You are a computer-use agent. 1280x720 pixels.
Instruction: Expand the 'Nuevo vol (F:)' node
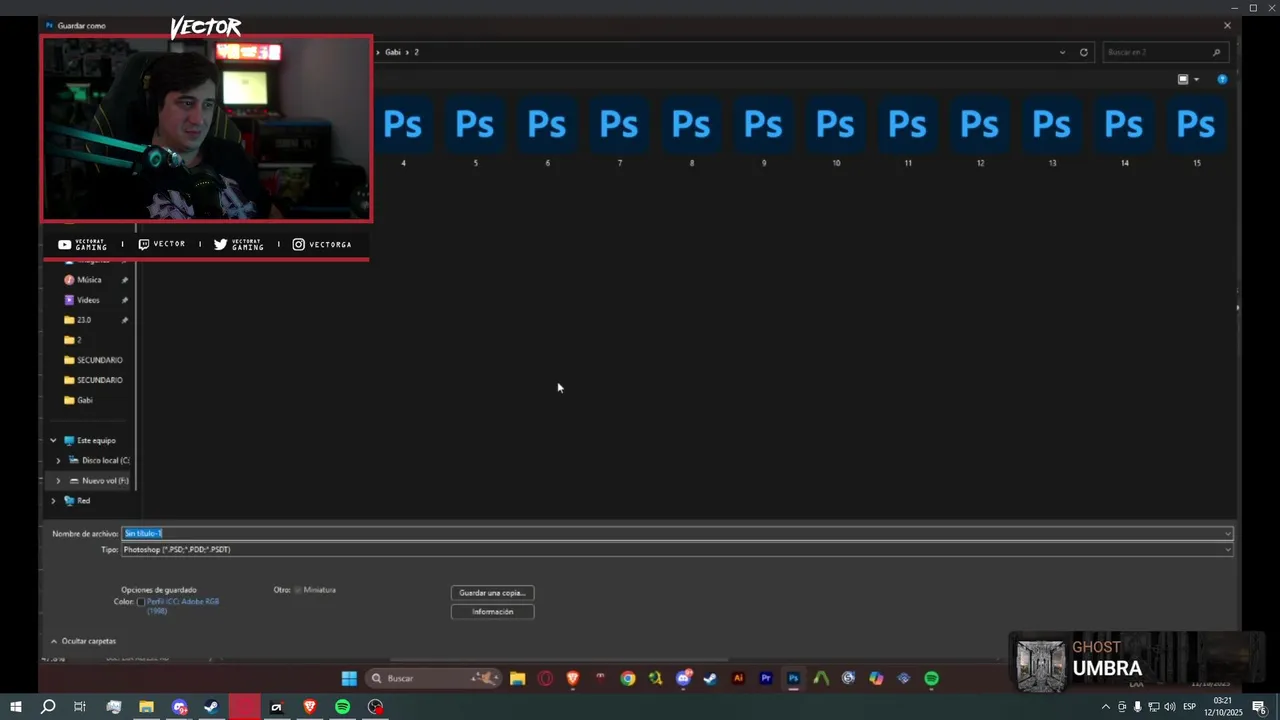tap(58, 481)
